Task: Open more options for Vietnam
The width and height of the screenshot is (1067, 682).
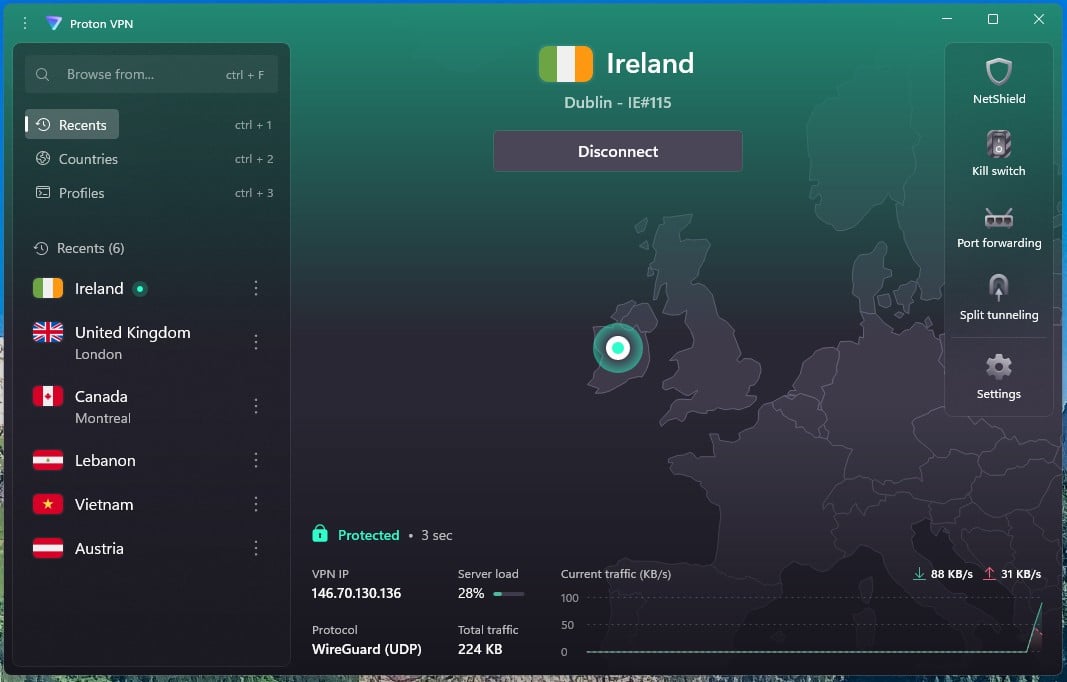Action: tap(256, 504)
